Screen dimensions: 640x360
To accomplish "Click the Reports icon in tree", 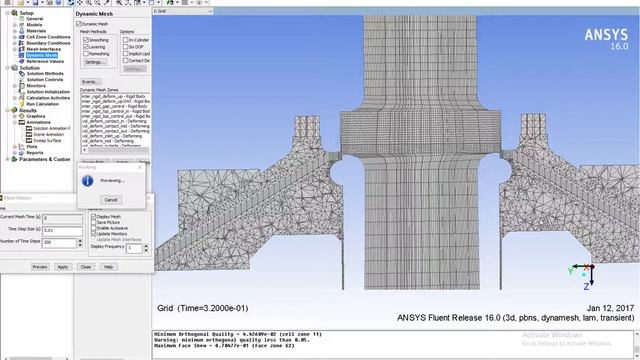I will tap(22, 153).
